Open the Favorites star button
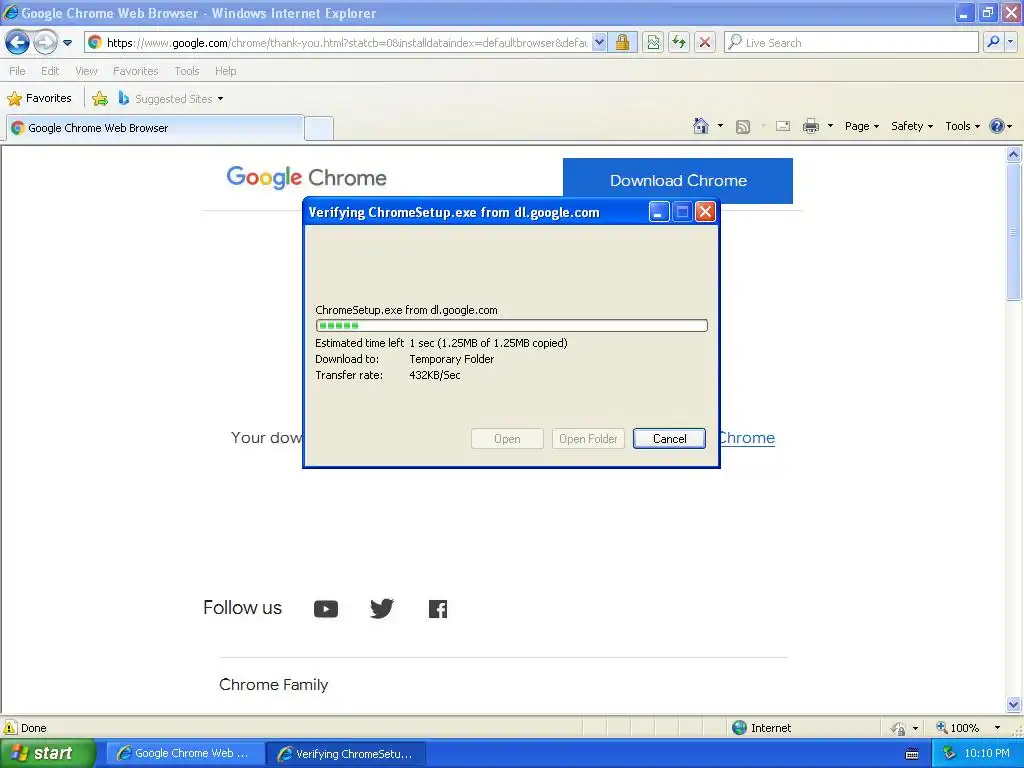This screenshot has width=1024, height=768. point(39,99)
